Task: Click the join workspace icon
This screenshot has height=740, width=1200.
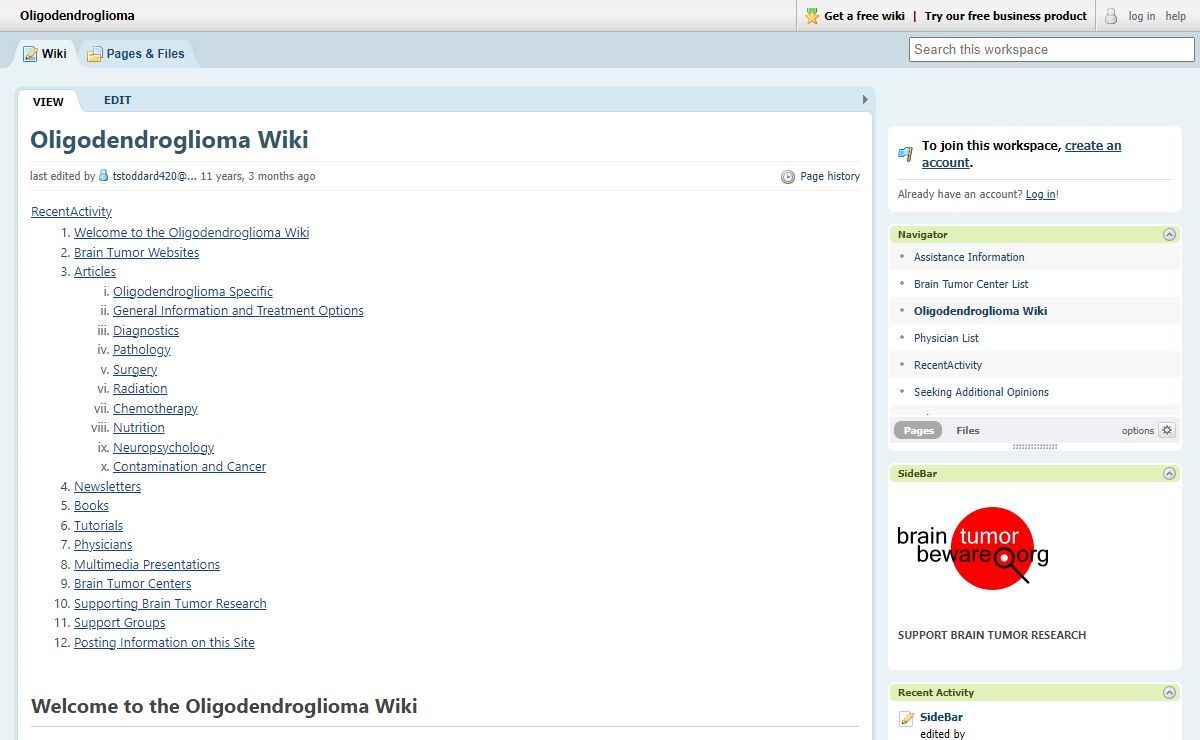Action: pos(905,154)
